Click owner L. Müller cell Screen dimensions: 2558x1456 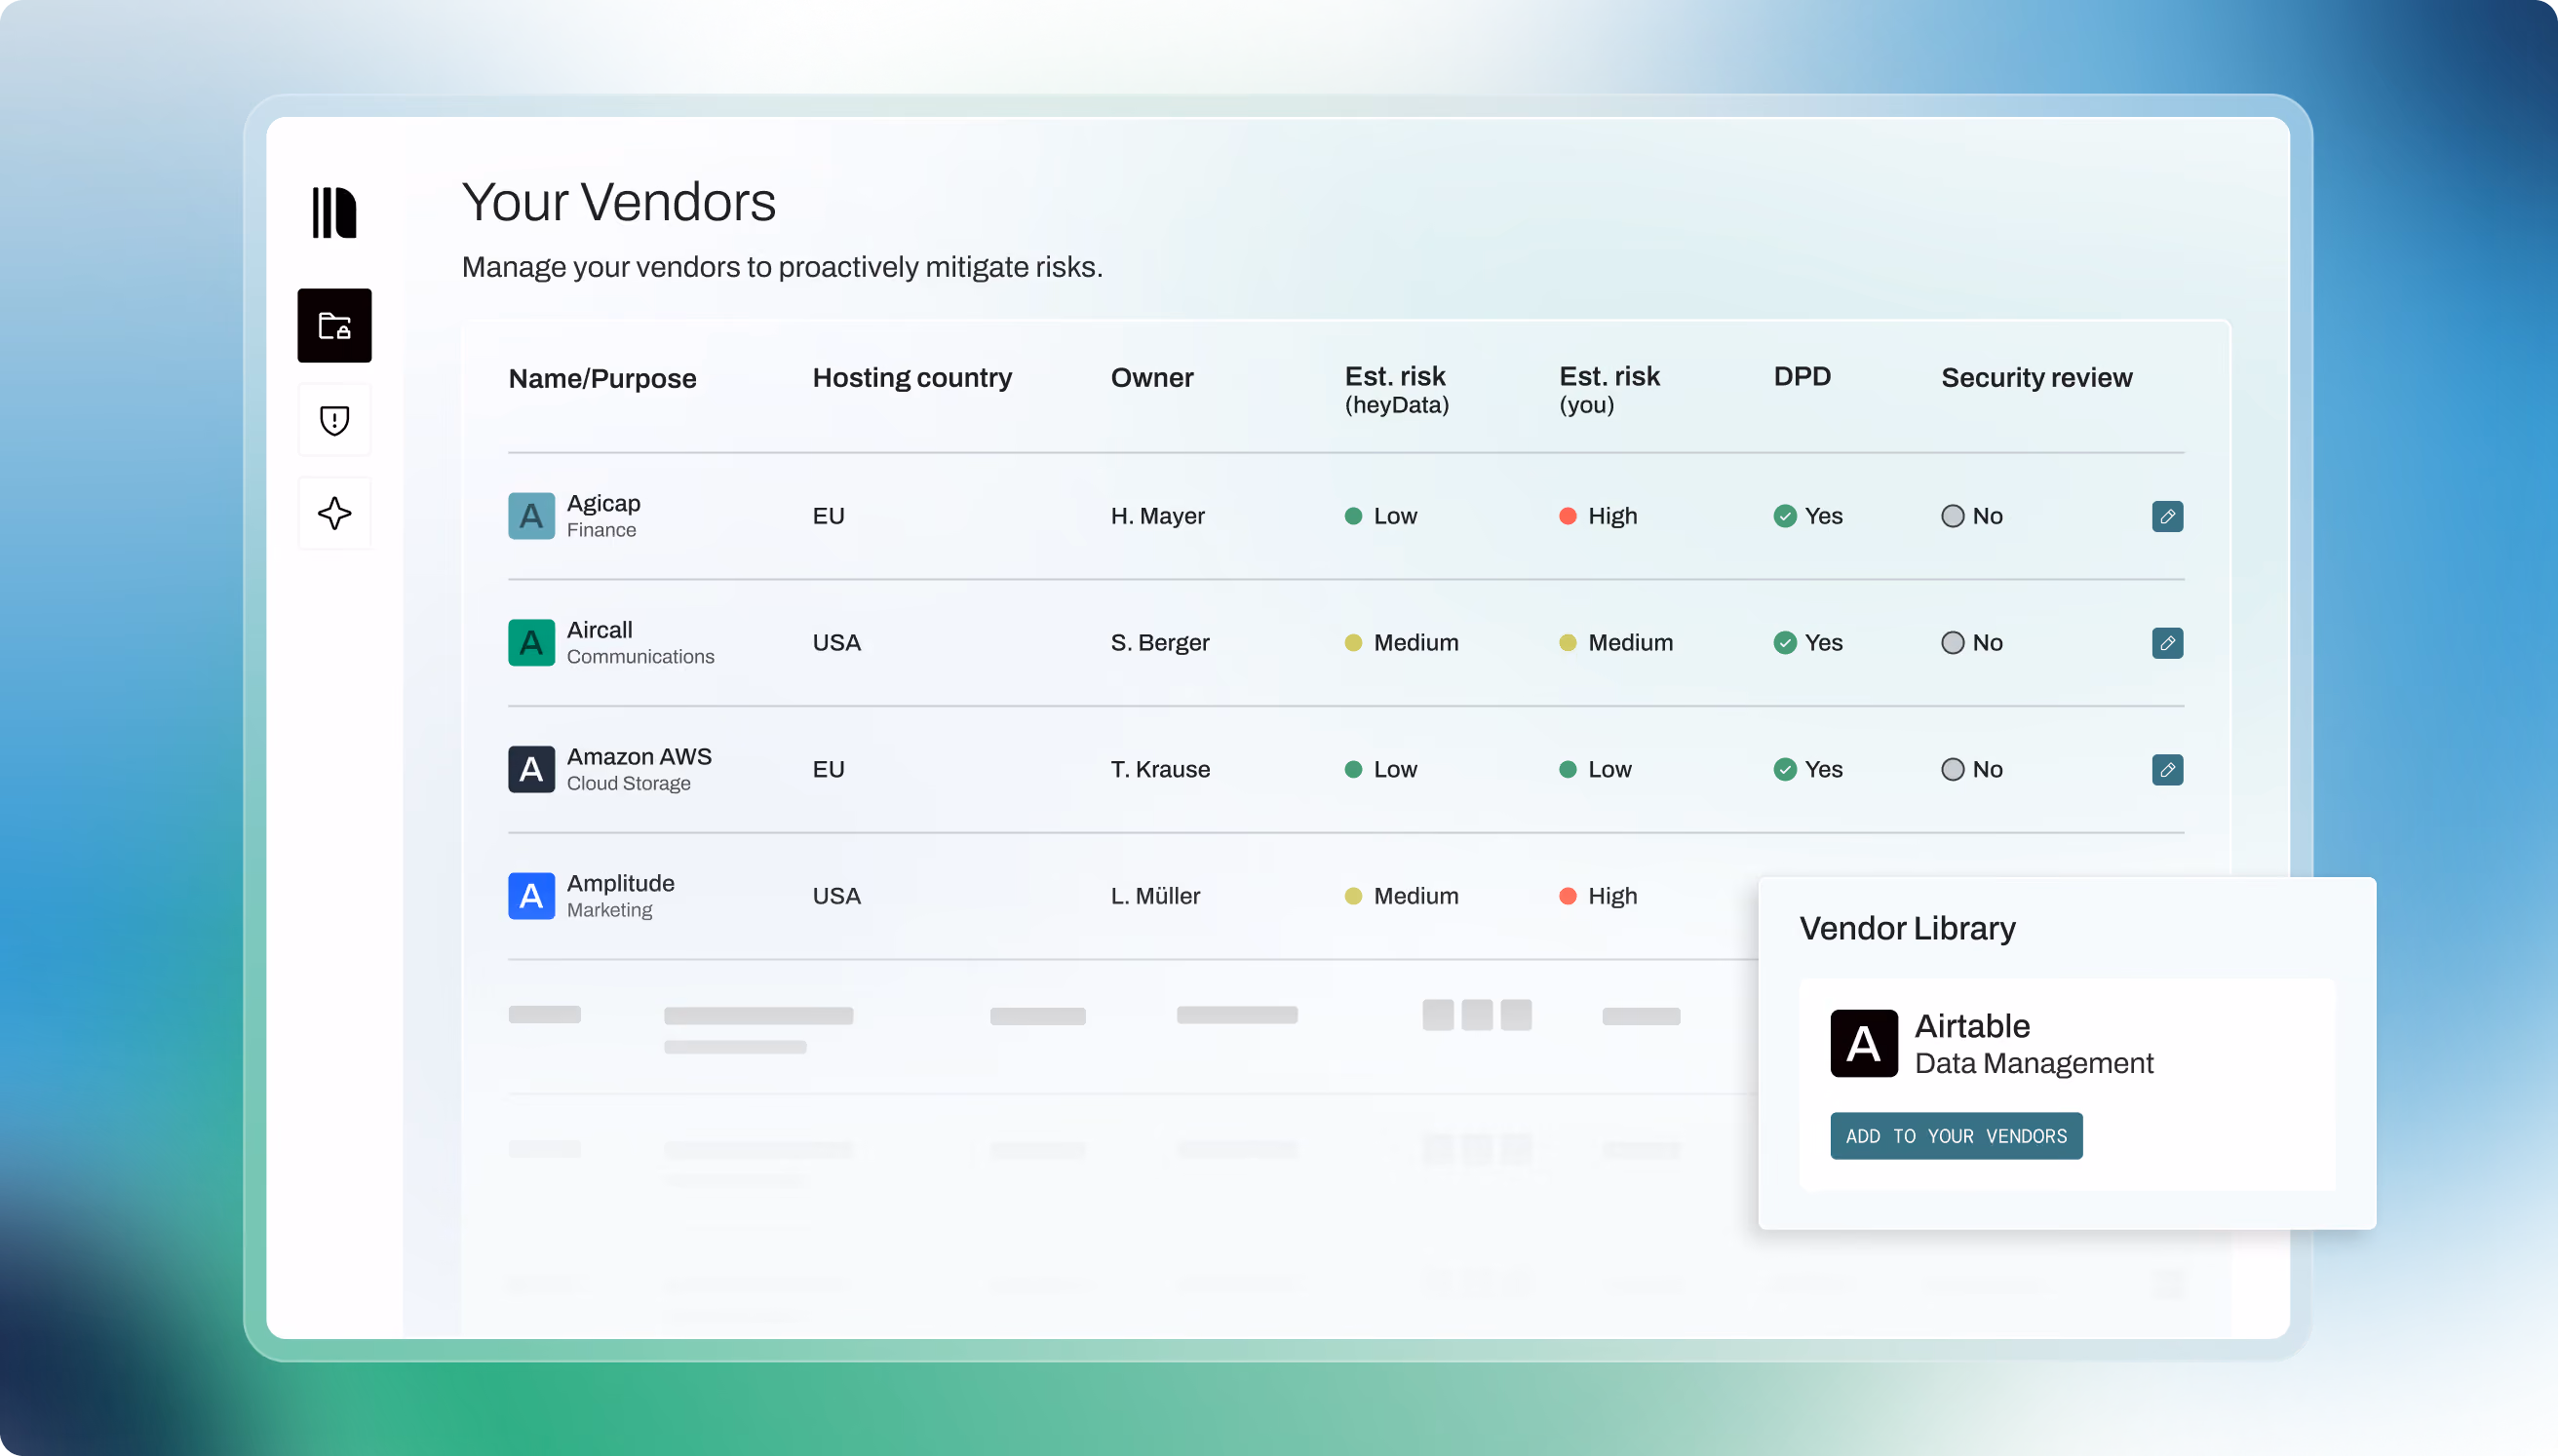click(1155, 896)
